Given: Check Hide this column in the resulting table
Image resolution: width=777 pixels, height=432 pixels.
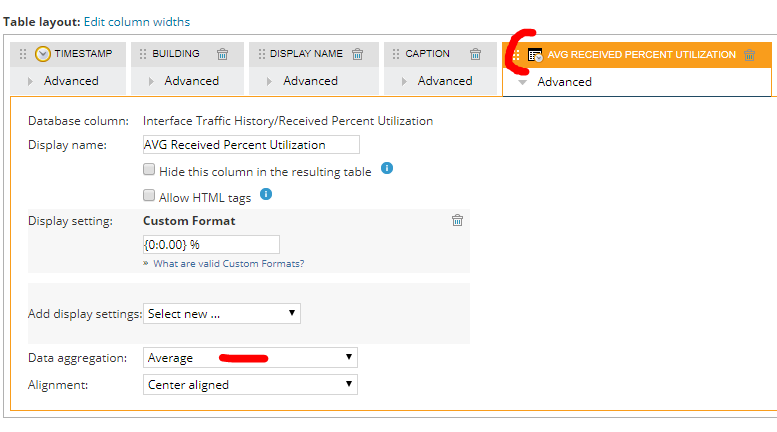Looking at the screenshot, I should 149,171.
